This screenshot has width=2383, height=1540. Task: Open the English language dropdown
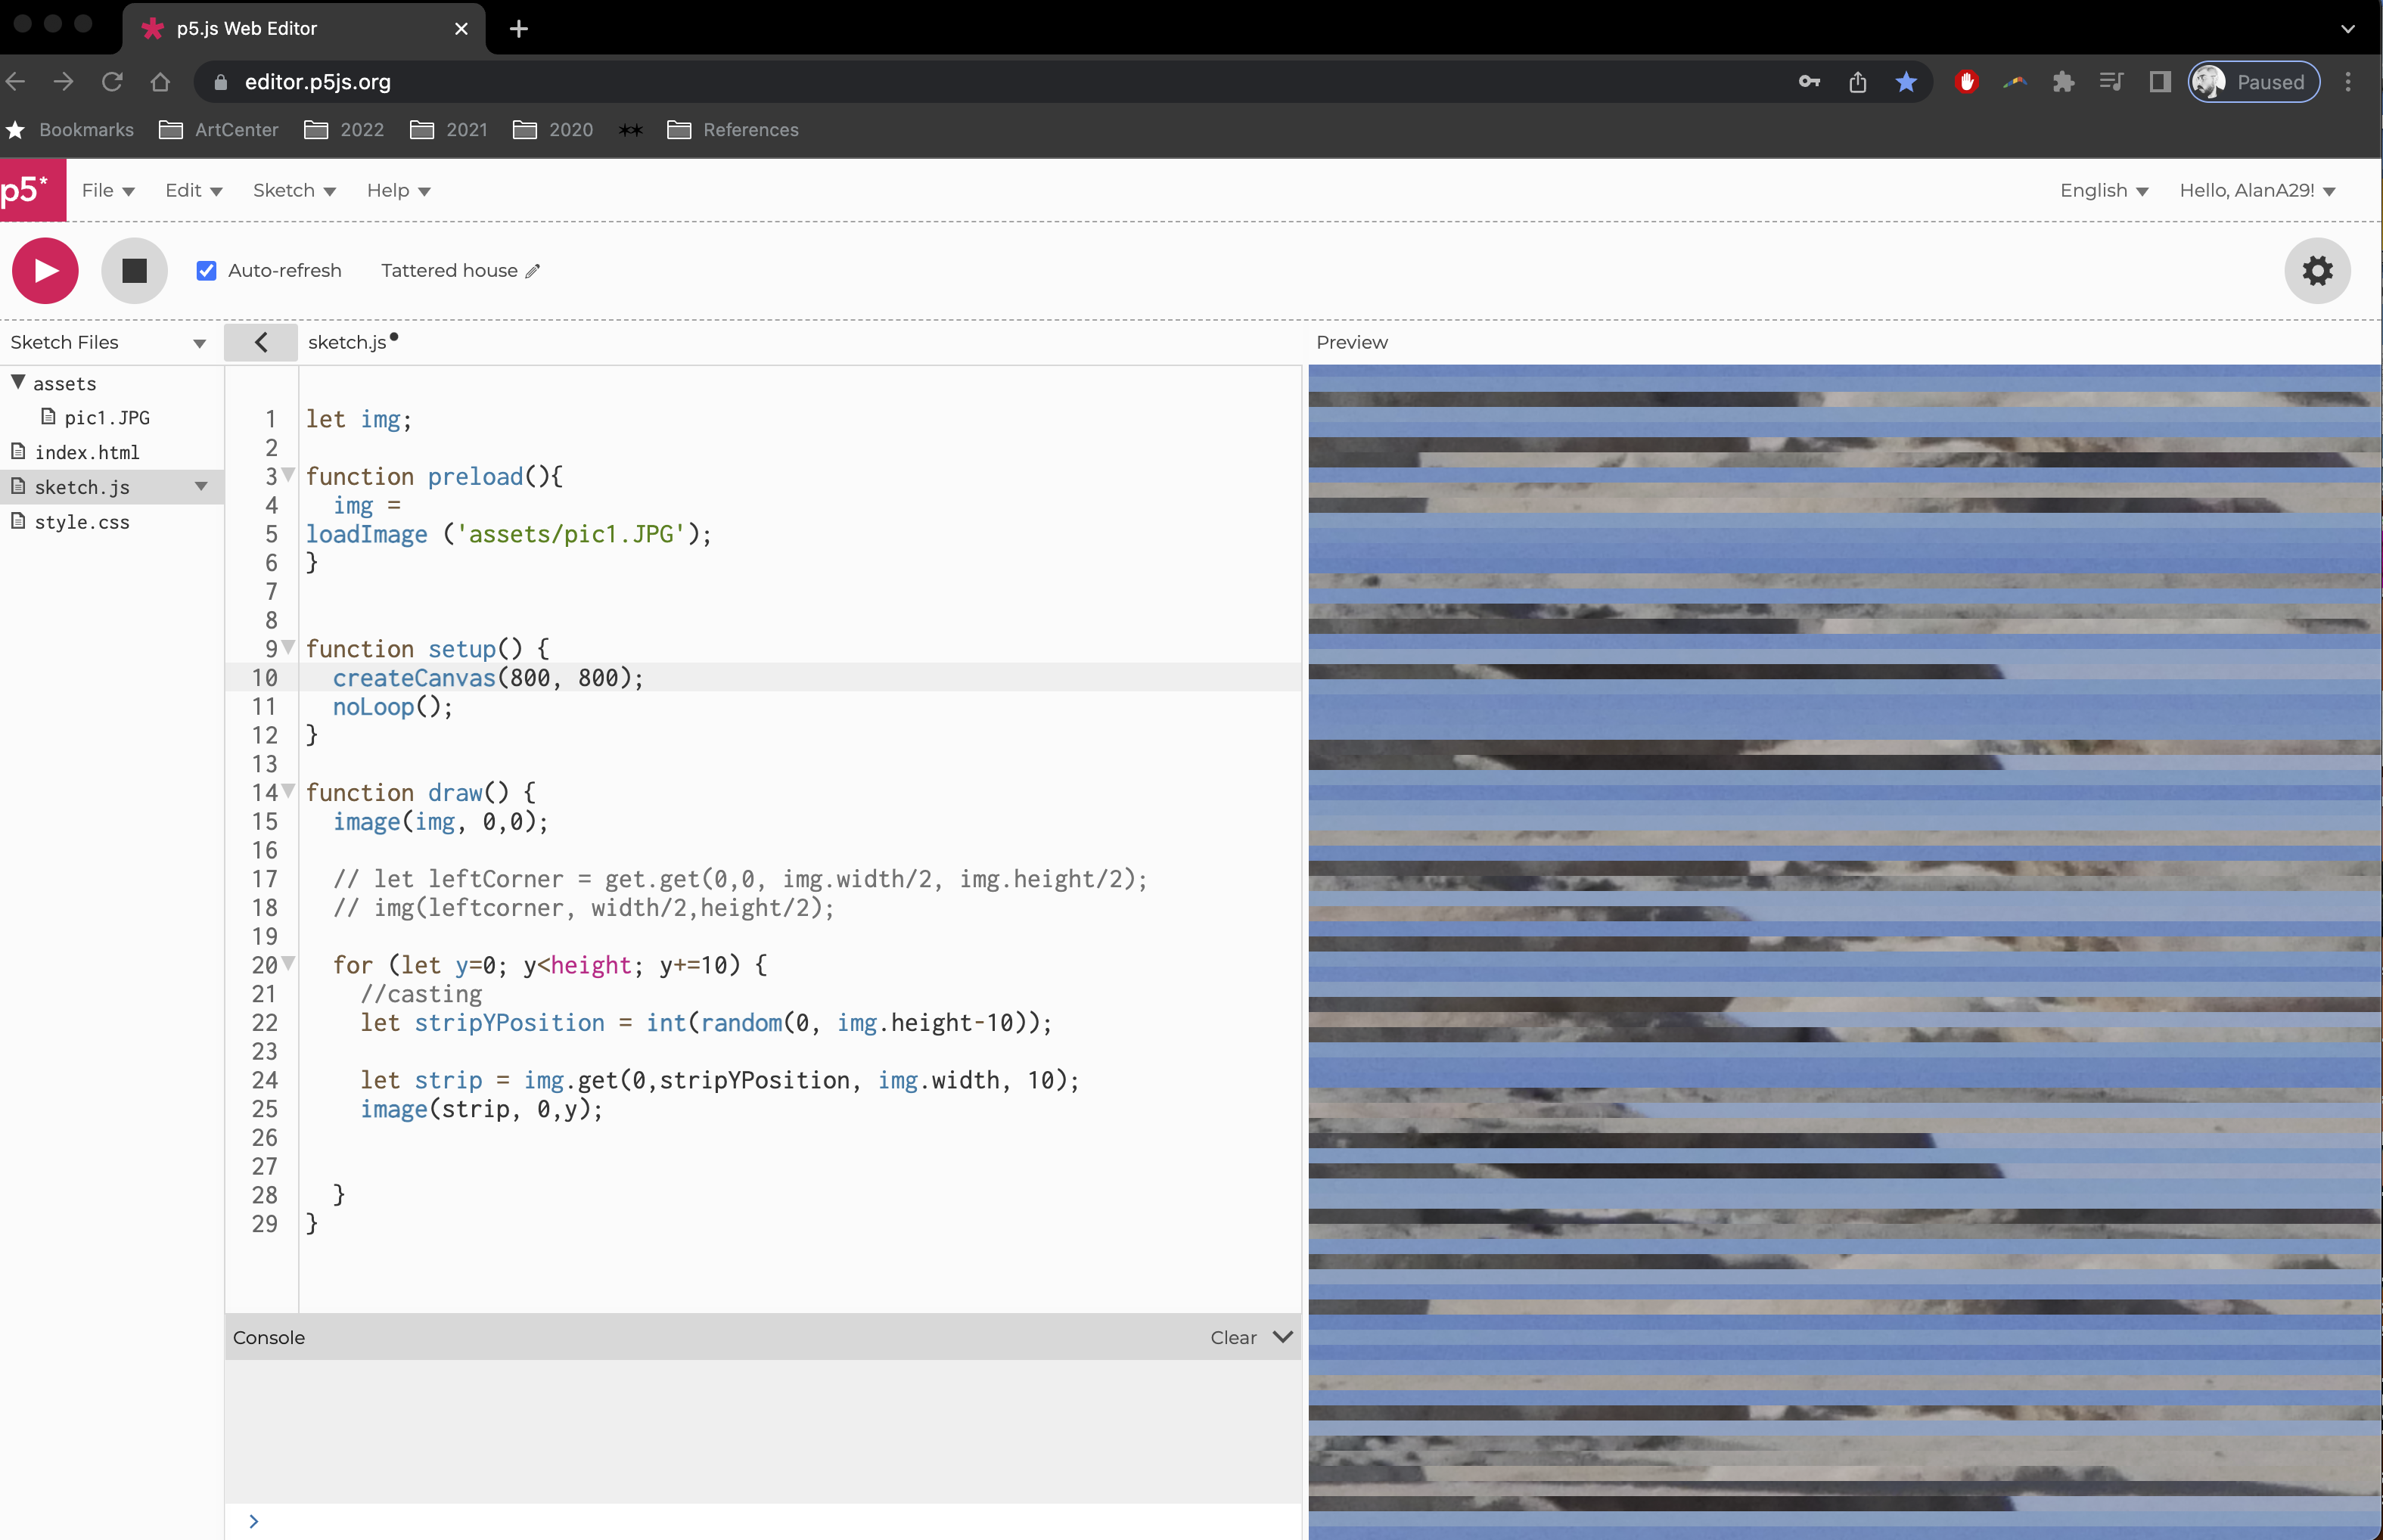tap(2103, 190)
